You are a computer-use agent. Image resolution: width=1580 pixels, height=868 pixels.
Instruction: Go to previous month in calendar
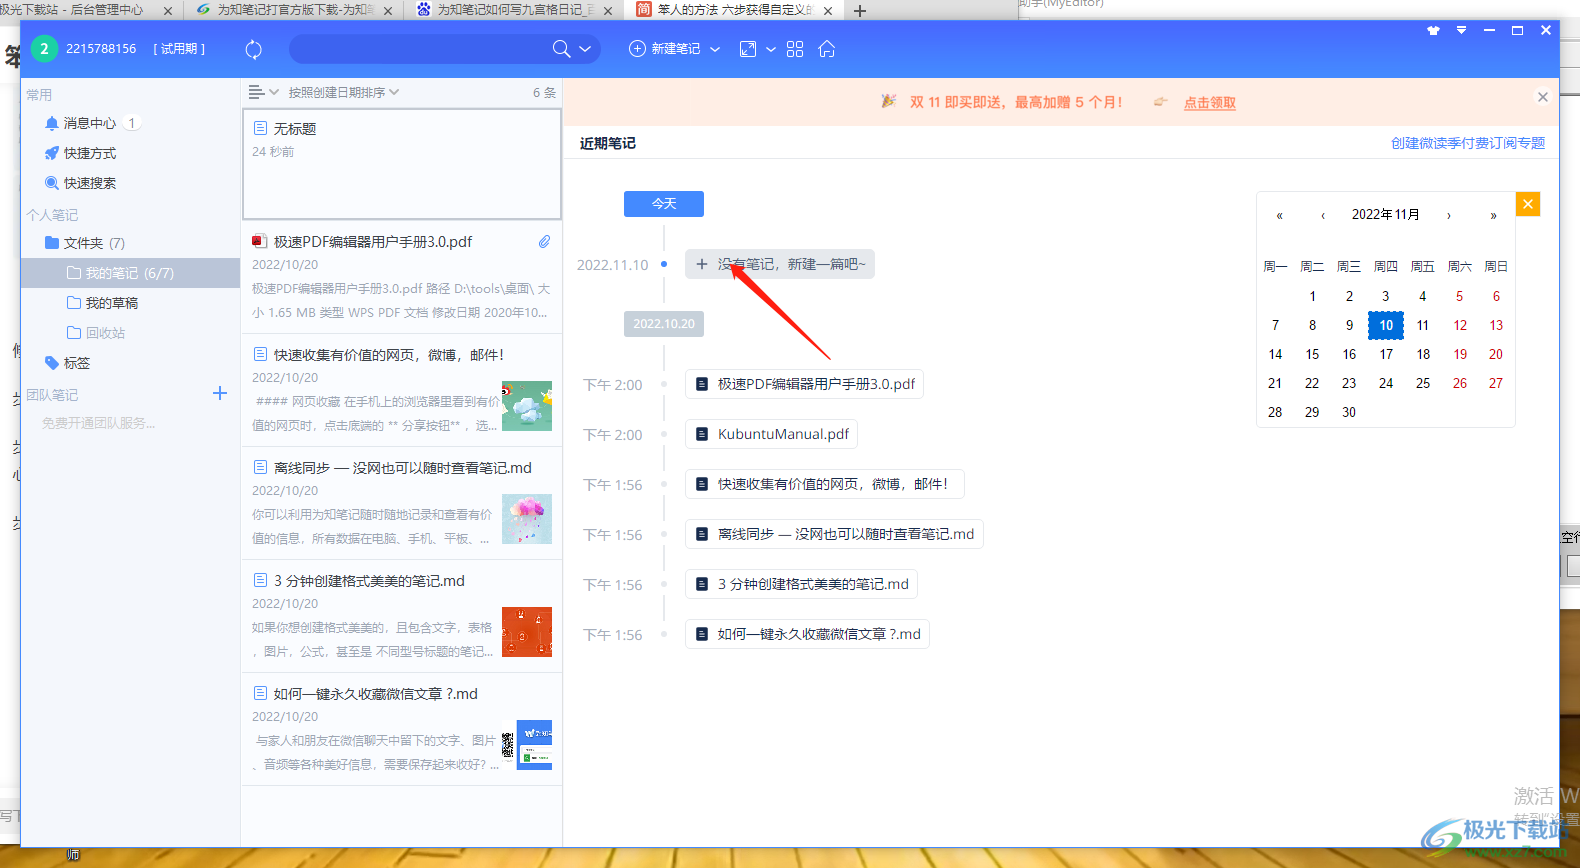pyautogui.click(x=1323, y=215)
